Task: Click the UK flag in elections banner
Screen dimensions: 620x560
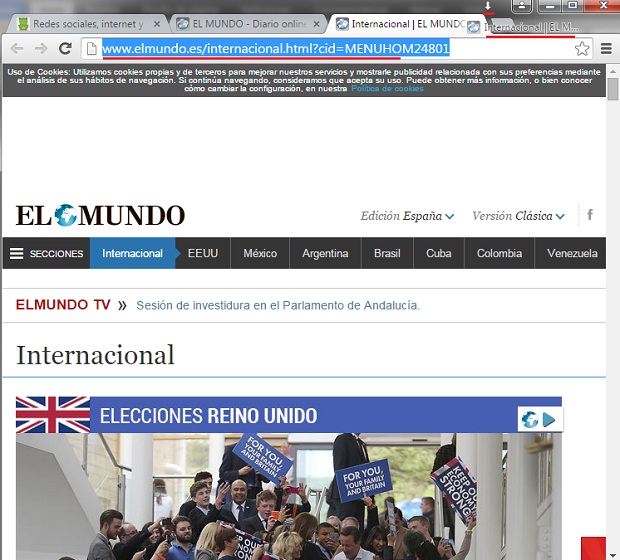Action: tap(53, 415)
